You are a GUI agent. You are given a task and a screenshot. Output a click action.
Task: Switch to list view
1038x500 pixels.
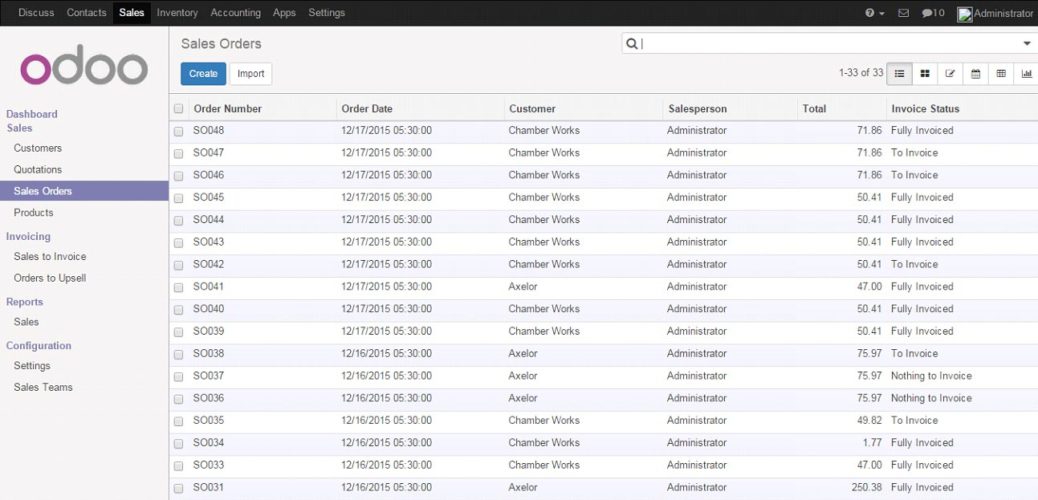point(900,74)
